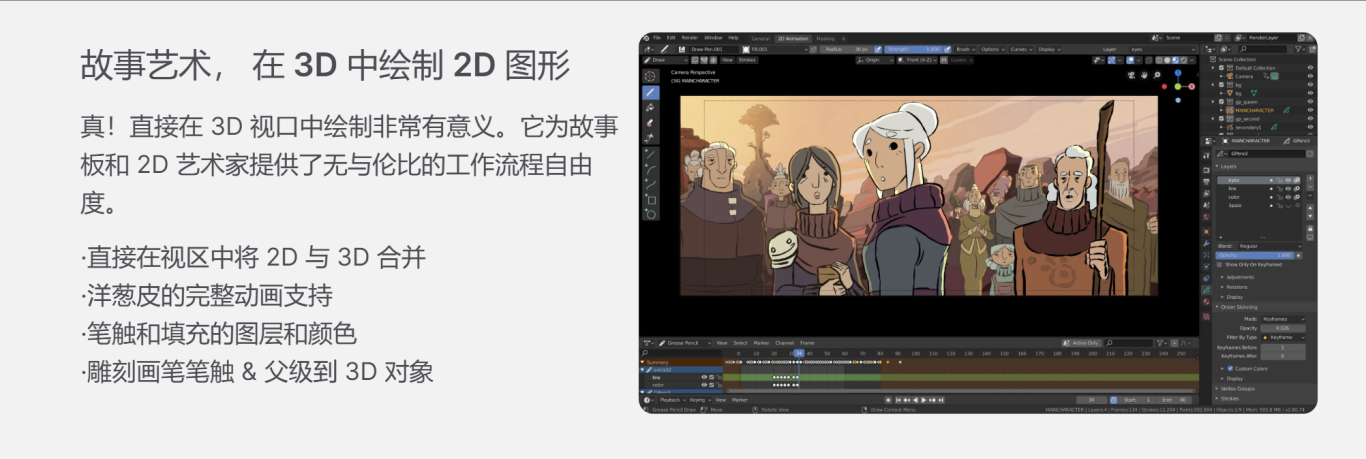Click the current frame 34 field
This screenshot has height=459, width=1366.
(1092, 400)
